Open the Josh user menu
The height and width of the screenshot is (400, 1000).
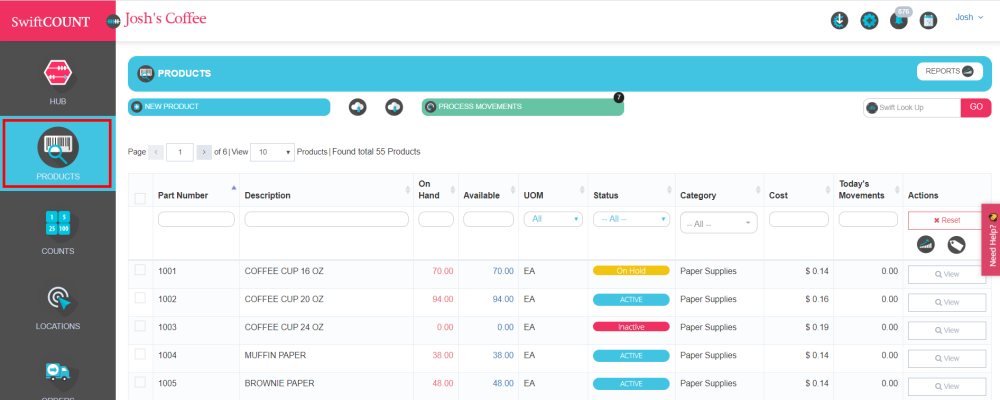pyautogui.click(x=969, y=17)
